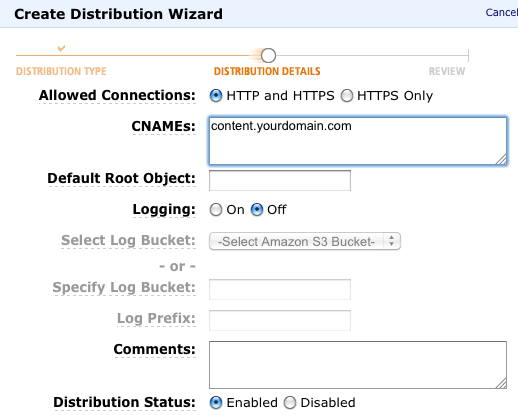
Task: Click the Select Log Bucket label
Action: coord(128,241)
